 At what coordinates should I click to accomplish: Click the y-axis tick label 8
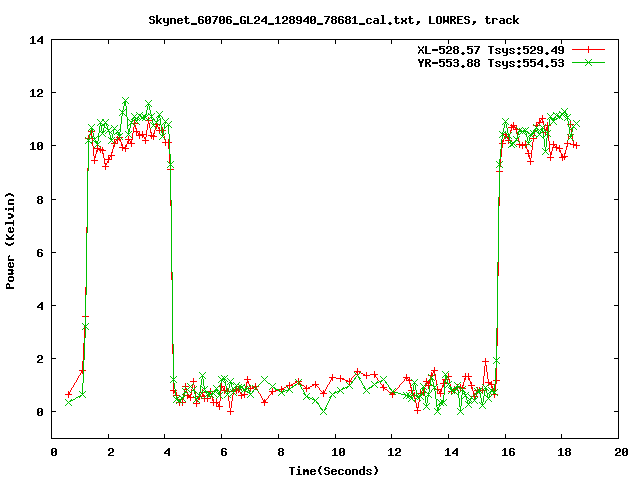pos(40,200)
